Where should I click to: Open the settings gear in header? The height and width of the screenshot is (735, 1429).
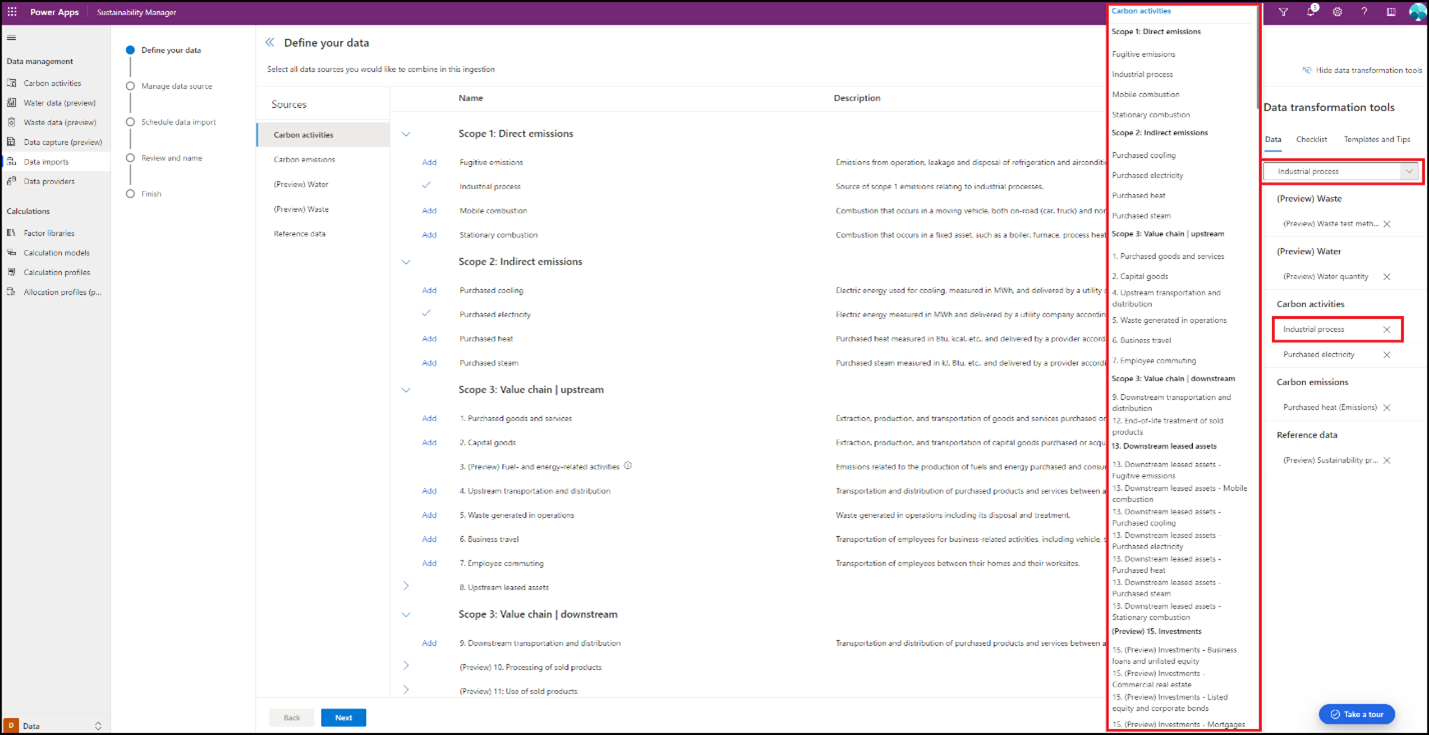point(1337,12)
